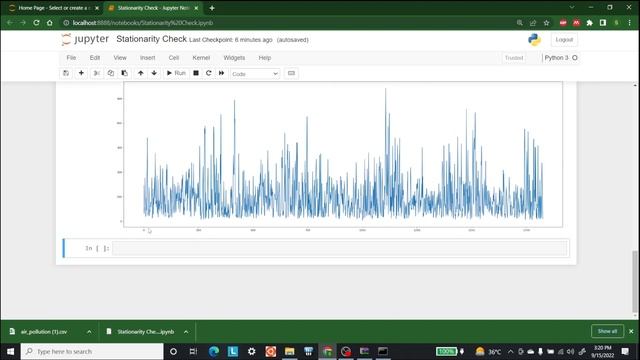Open the Help menu
Viewport: 640px width, 360px height.
click(x=264, y=58)
